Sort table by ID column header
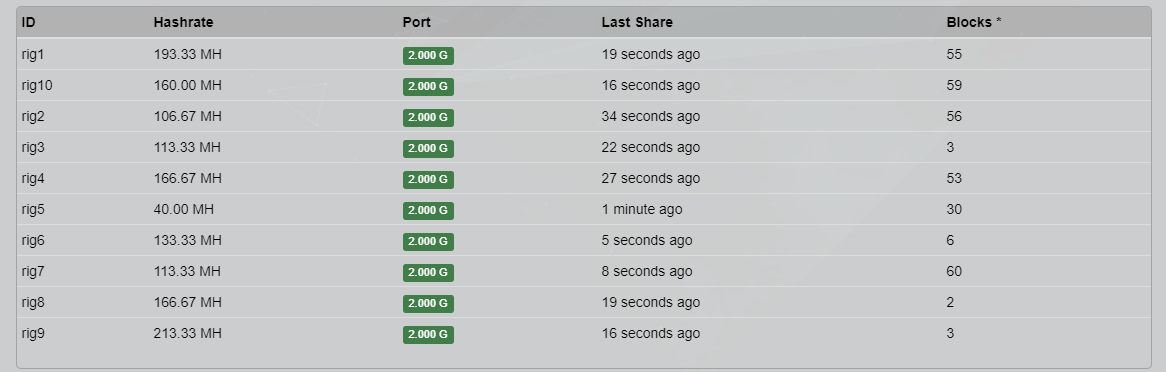Image resolution: width=1166 pixels, height=372 pixels. (x=28, y=22)
